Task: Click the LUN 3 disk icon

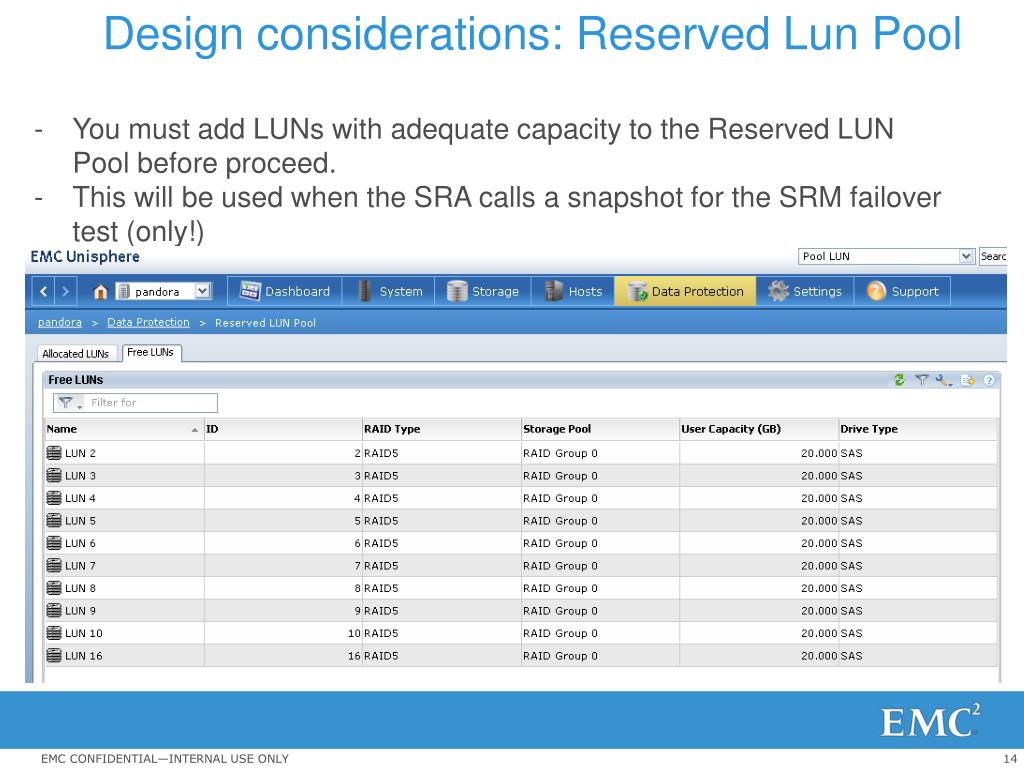Action: (54, 475)
